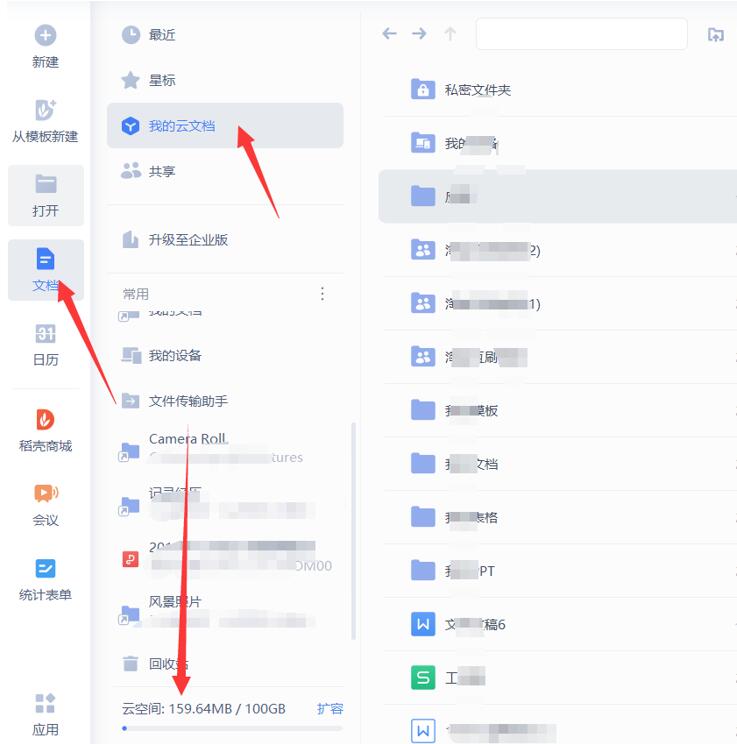The height and width of the screenshot is (744, 737).
Task: Open the 日历 calendar icon
Action: [x=46, y=334]
